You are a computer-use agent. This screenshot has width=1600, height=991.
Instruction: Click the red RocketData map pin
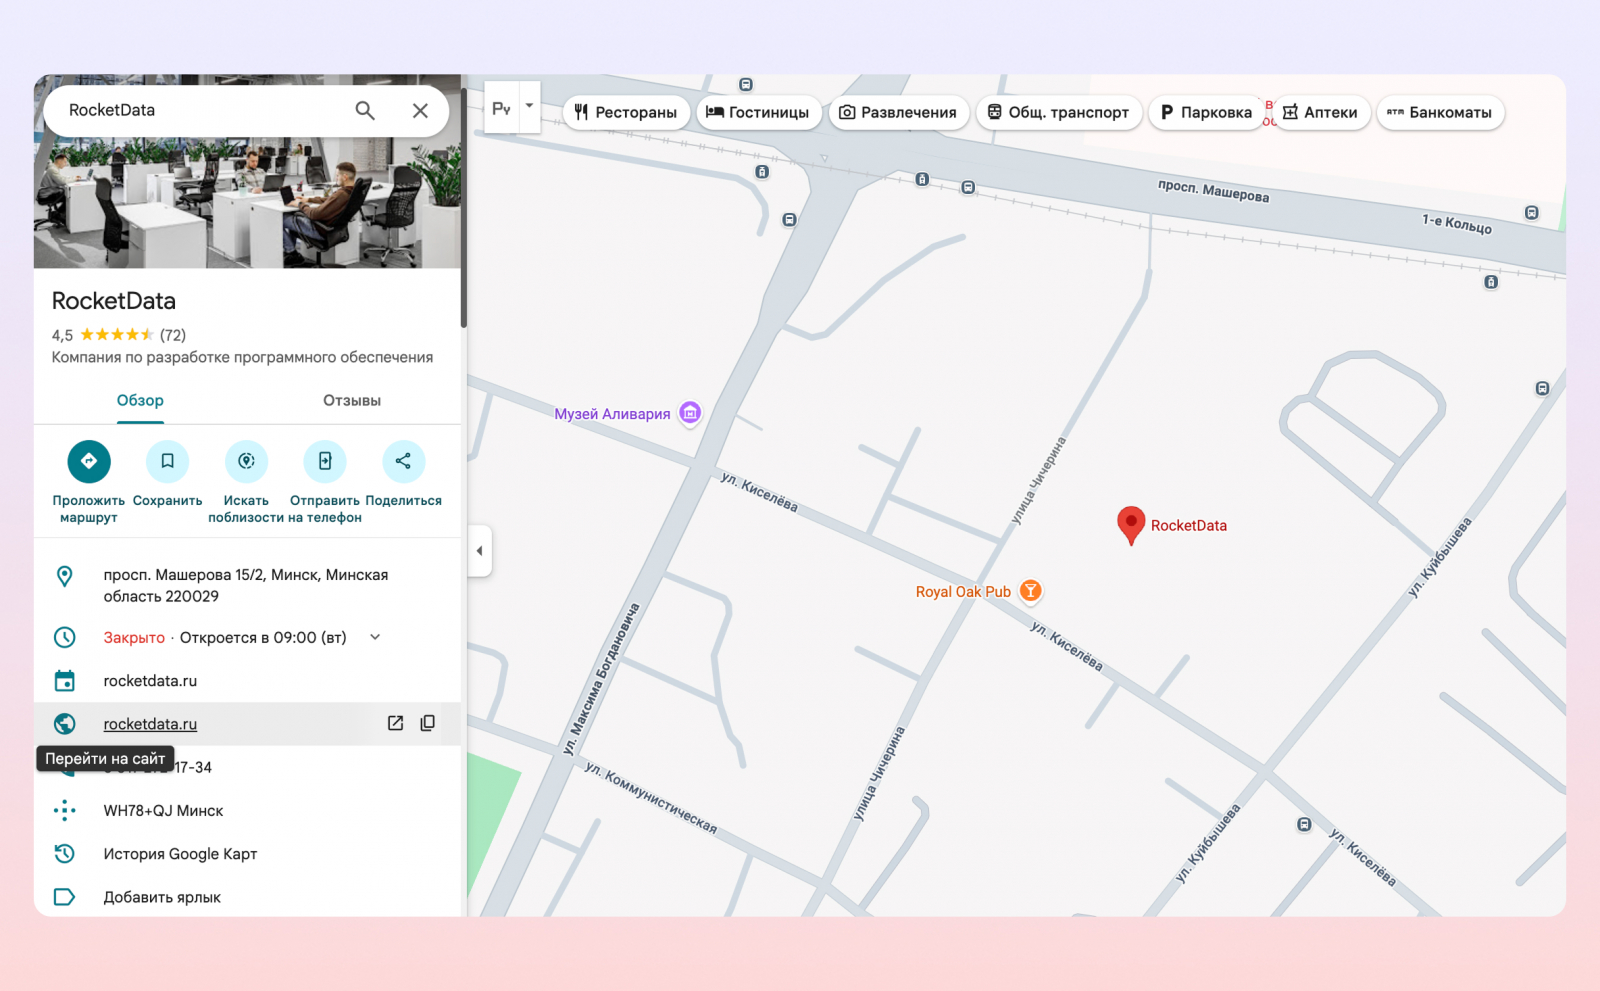pyautogui.click(x=1131, y=525)
